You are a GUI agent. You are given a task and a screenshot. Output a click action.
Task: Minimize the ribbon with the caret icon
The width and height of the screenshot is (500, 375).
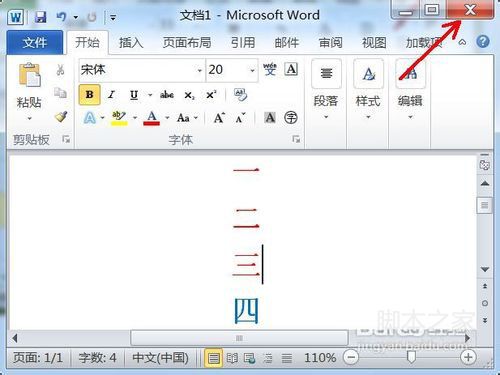click(x=462, y=42)
